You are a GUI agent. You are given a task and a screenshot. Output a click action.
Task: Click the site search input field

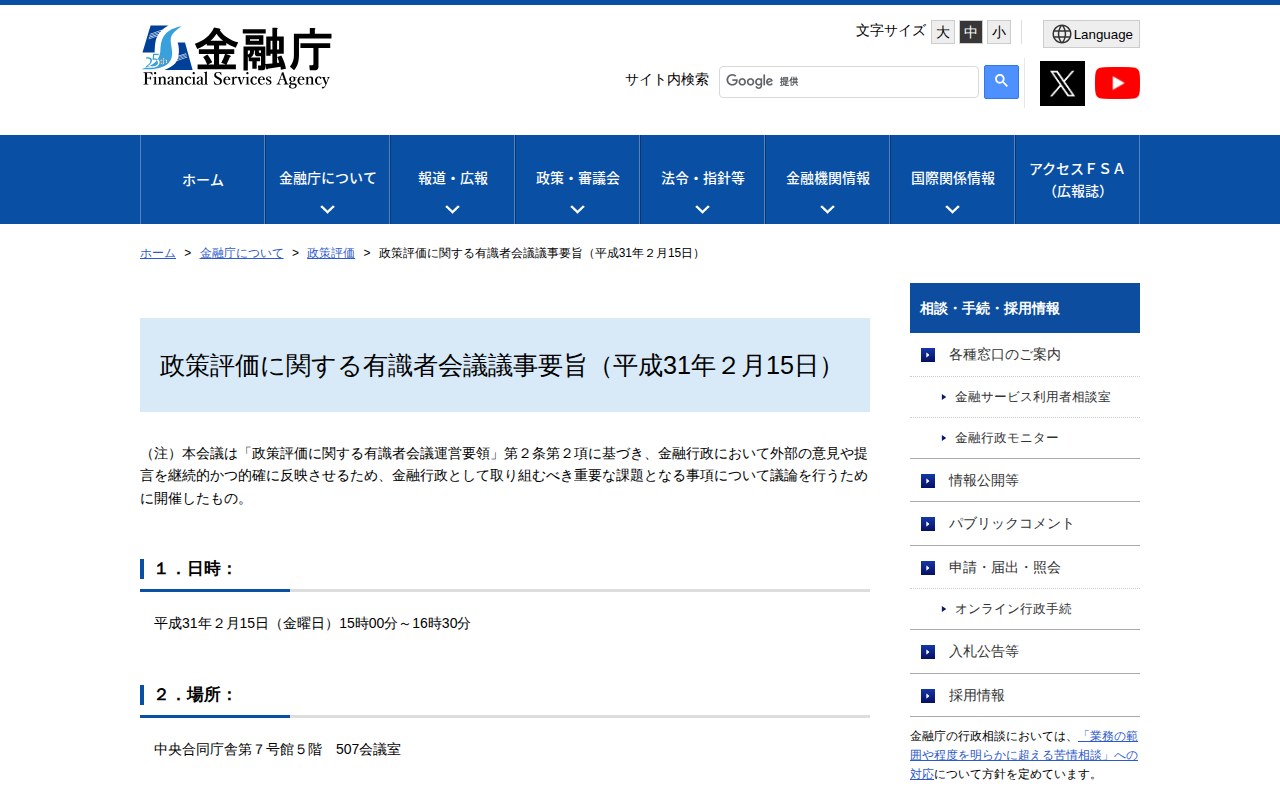coord(848,81)
